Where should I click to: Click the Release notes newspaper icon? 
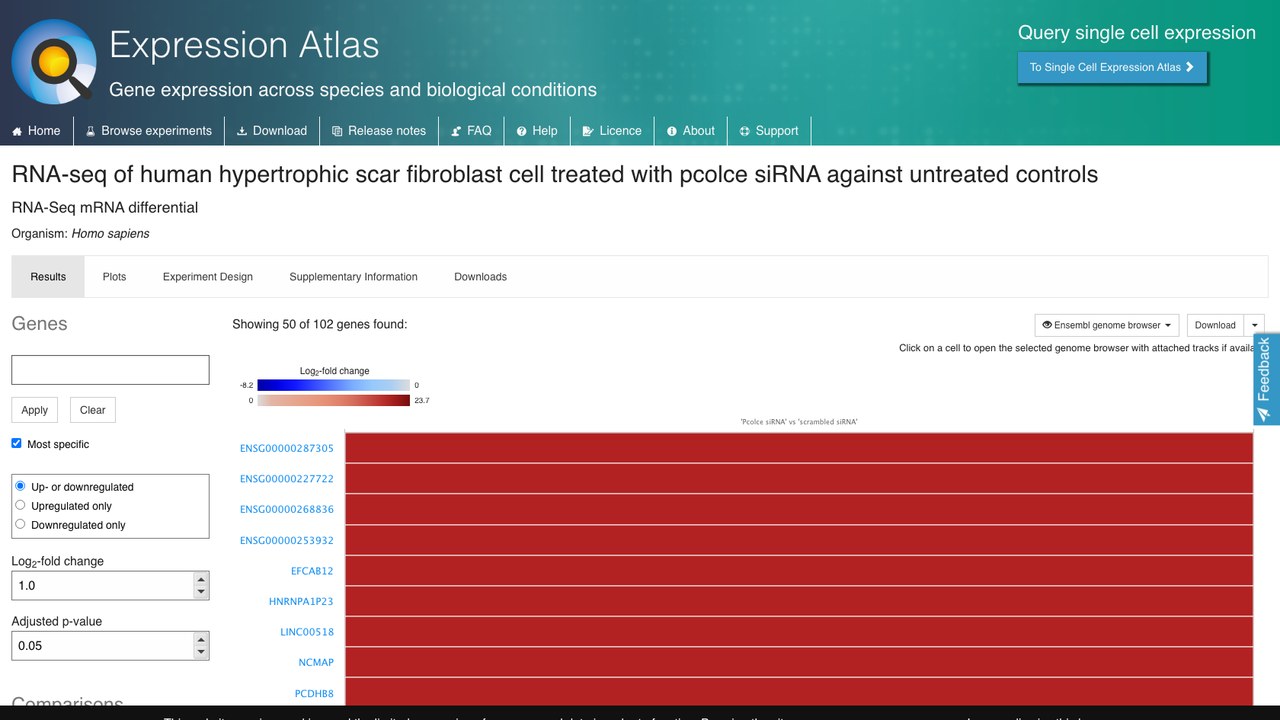337,131
